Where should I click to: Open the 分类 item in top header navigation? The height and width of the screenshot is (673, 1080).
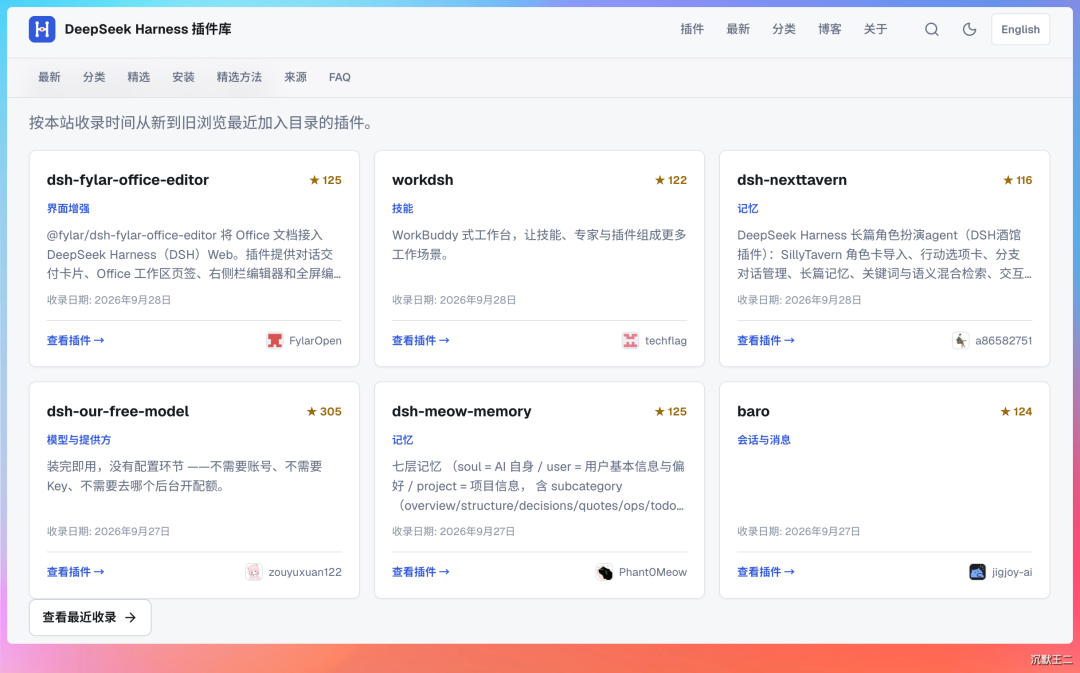[783, 29]
